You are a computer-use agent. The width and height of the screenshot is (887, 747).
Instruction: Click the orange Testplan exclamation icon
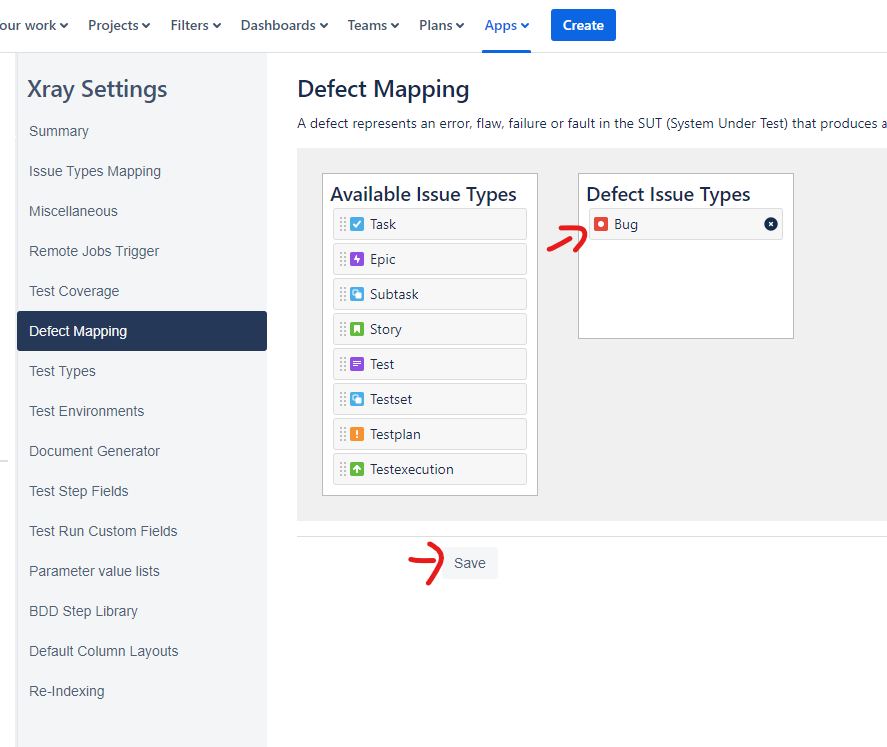(x=357, y=435)
